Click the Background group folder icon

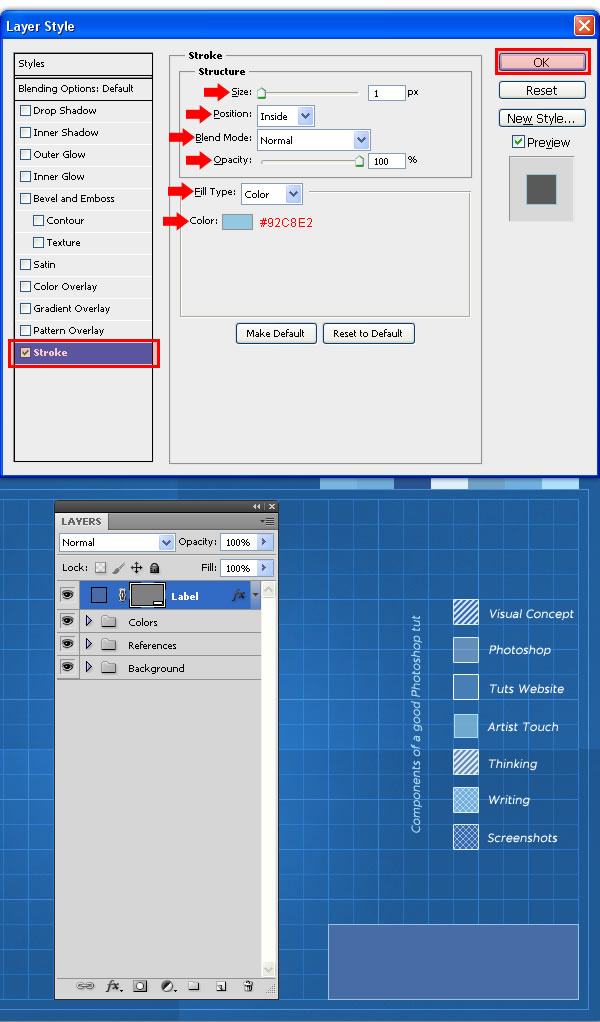point(109,668)
